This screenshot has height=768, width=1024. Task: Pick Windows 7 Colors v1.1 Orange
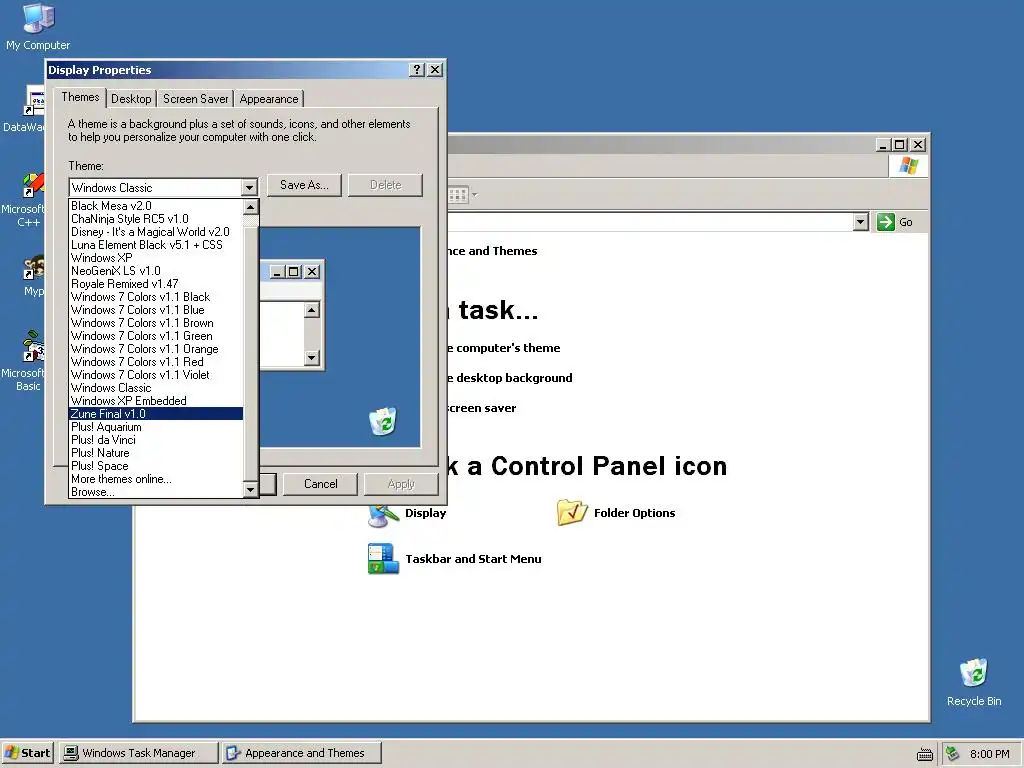tap(156, 349)
